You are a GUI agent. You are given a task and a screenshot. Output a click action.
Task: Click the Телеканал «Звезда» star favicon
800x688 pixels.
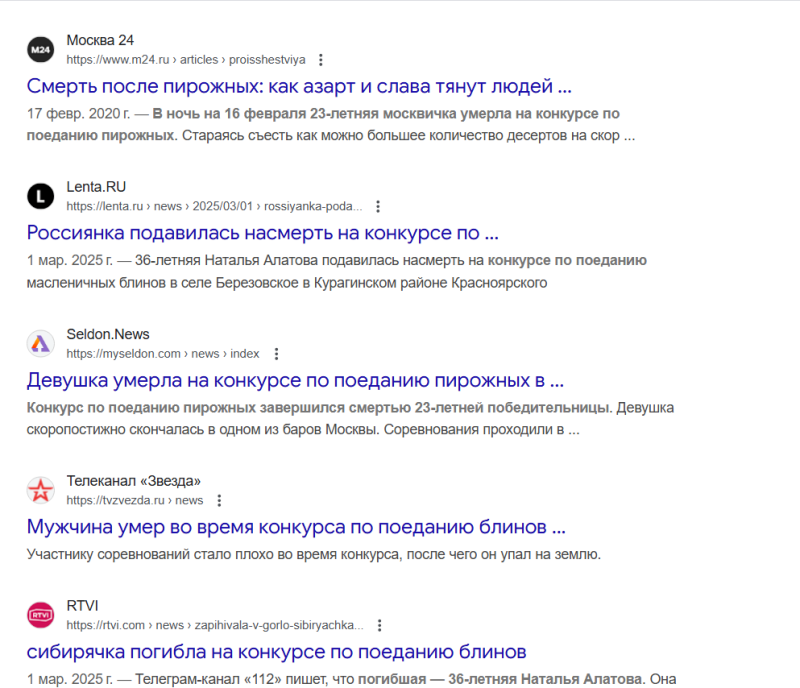40,490
